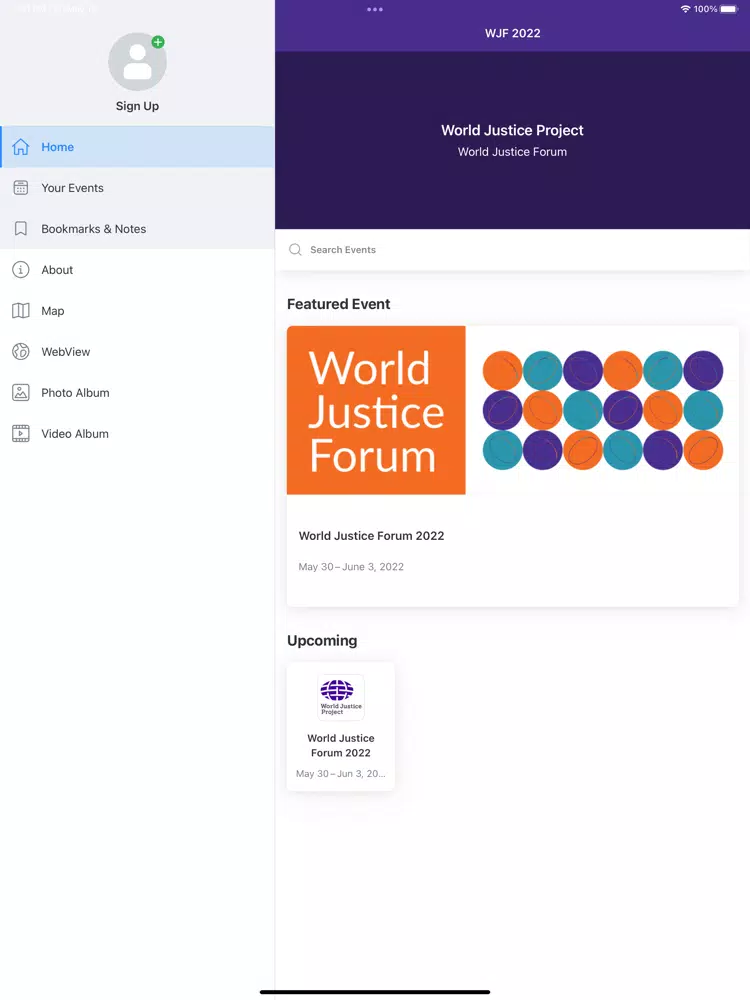This screenshot has height=1000, width=750.
Task: Tap the World Justice Forum banner subtitle
Action: pos(512,152)
